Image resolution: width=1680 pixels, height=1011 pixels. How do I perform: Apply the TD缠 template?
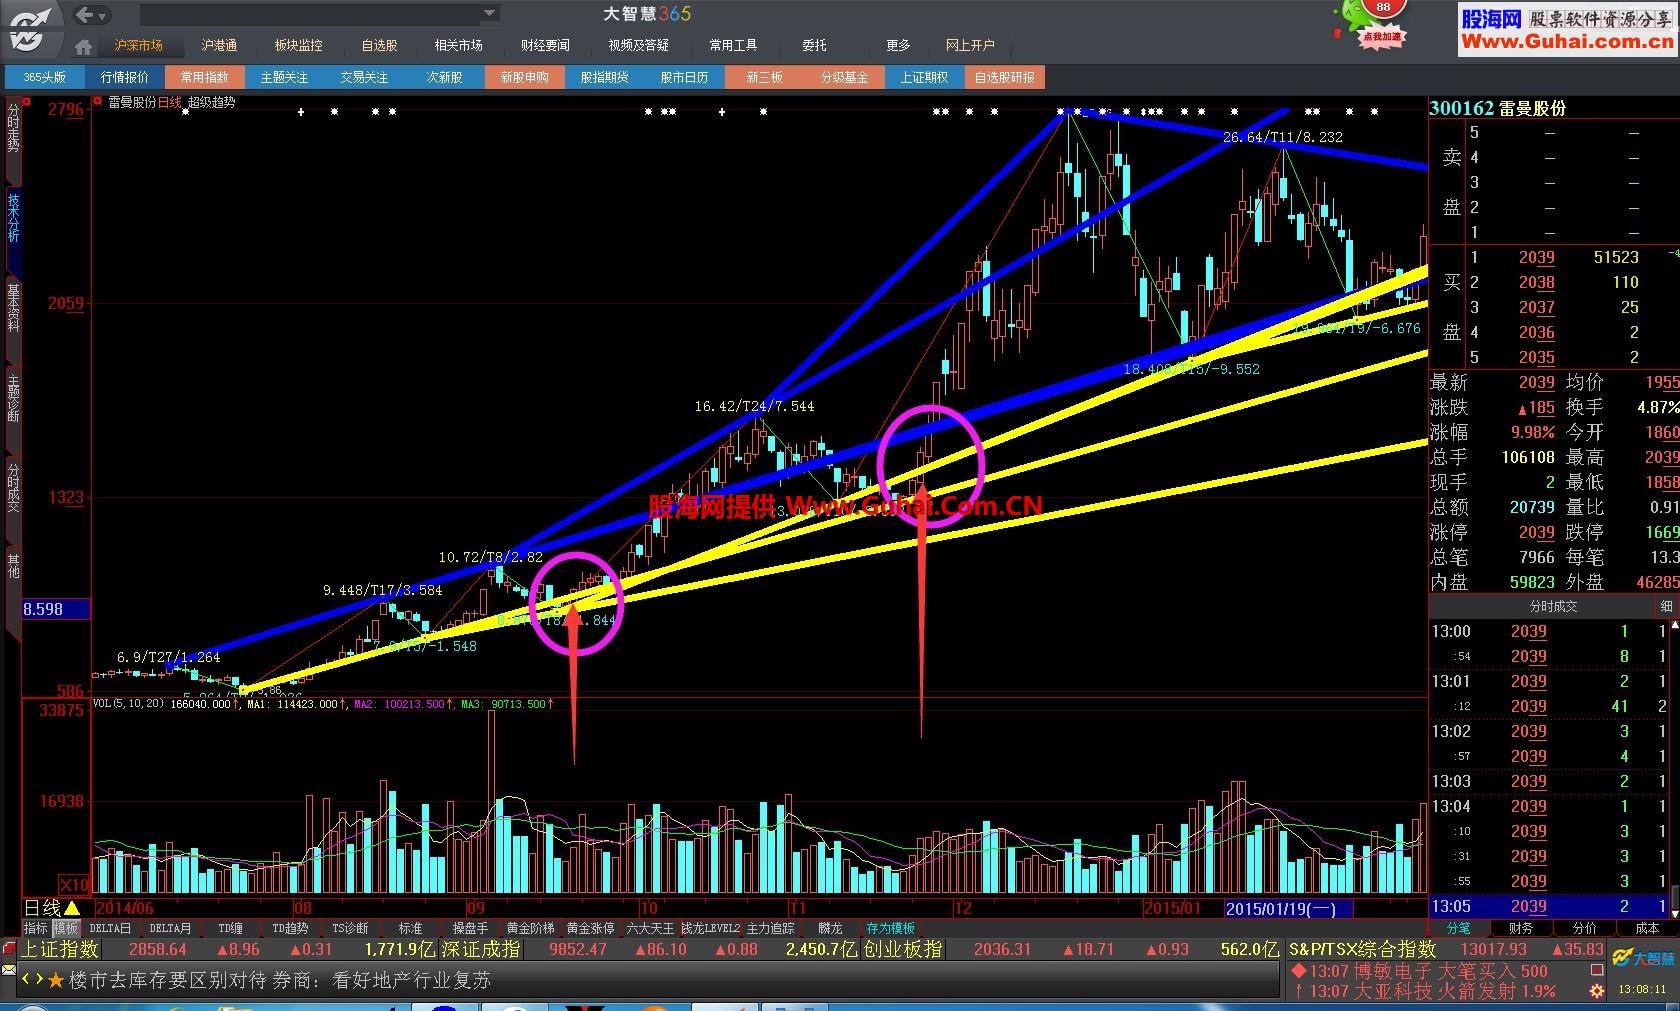(231, 928)
